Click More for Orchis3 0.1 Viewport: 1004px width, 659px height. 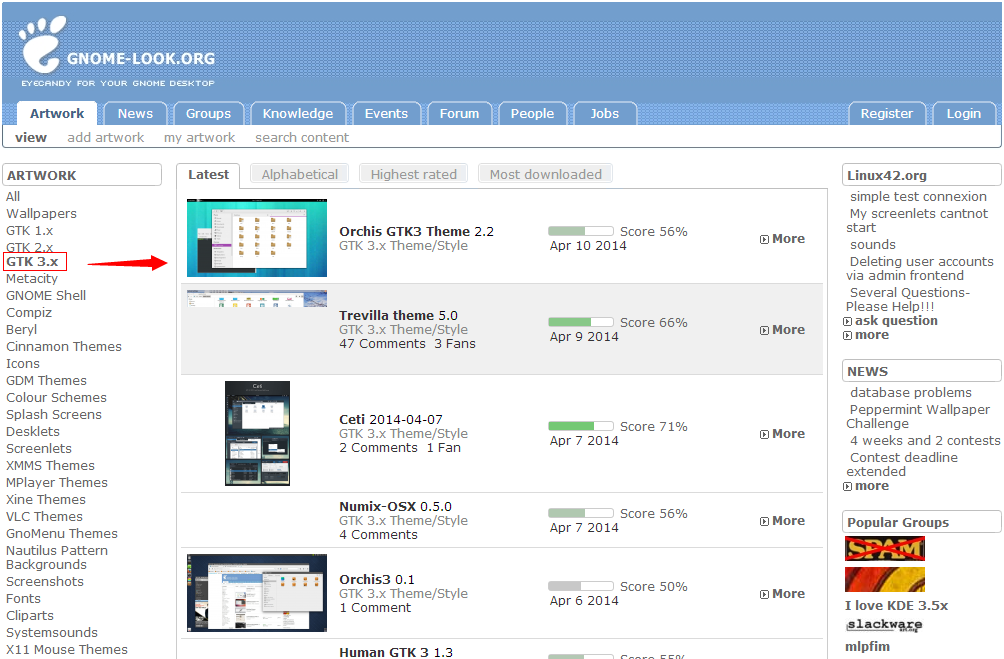pyautogui.click(x=782, y=594)
